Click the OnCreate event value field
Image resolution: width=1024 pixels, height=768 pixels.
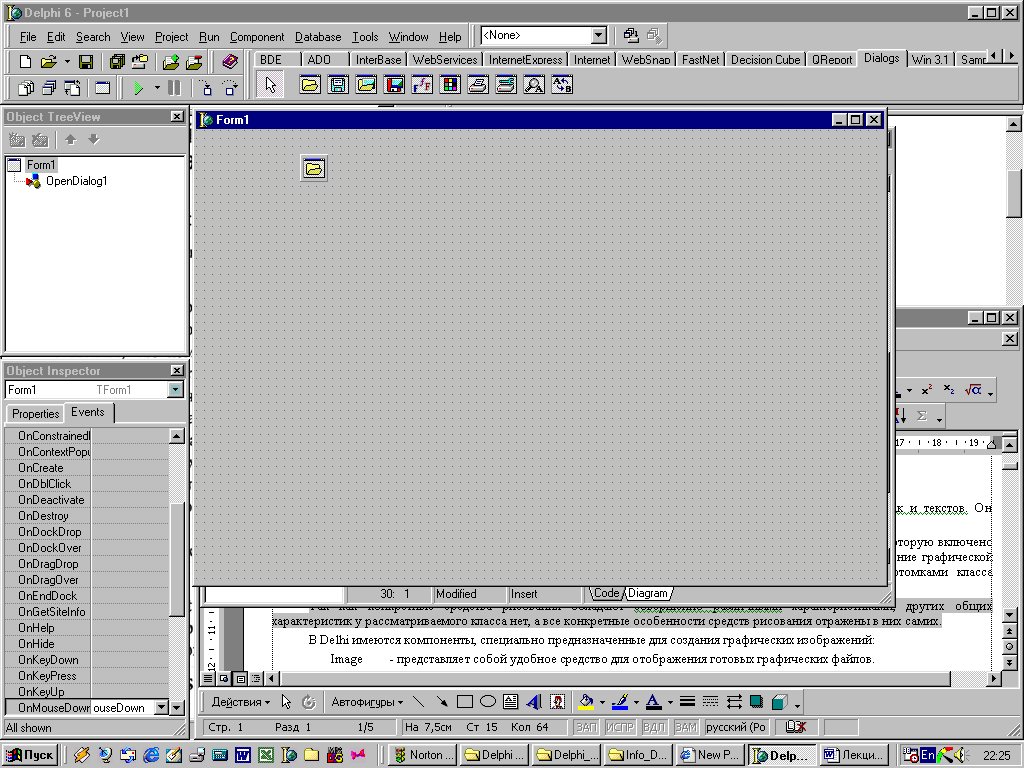pyautogui.click(x=130, y=468)
